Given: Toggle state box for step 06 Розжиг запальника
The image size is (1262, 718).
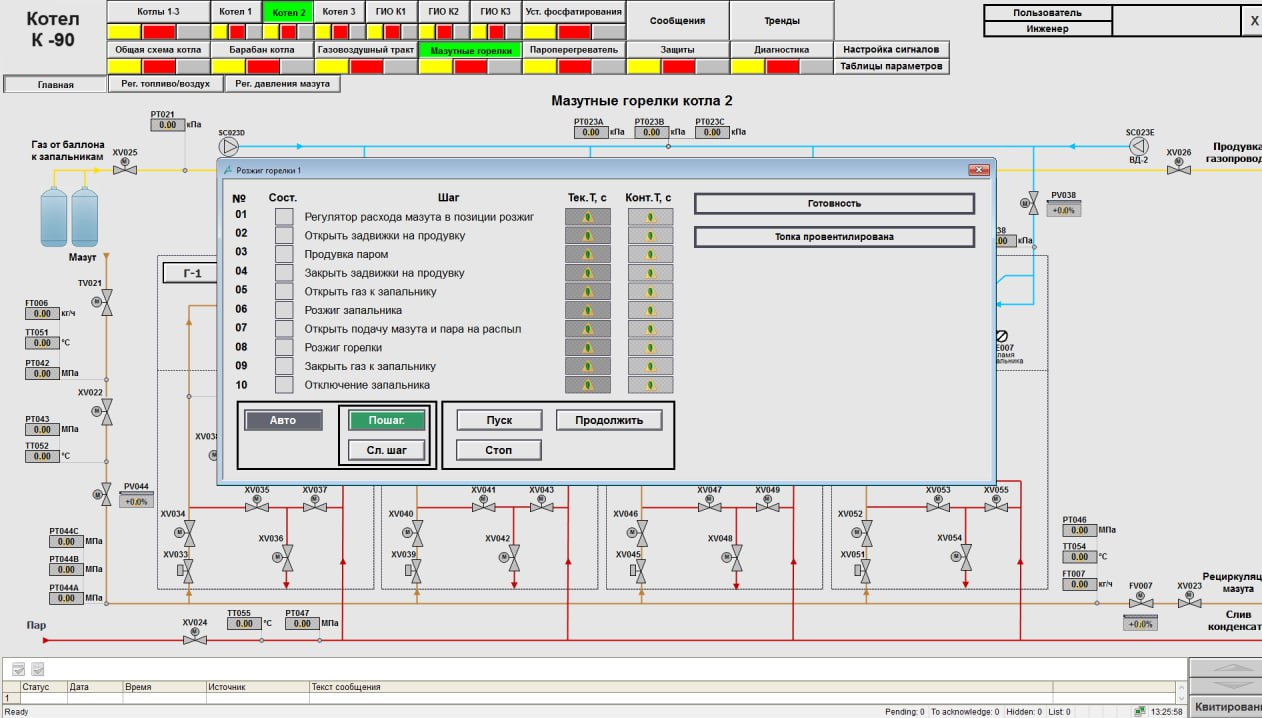Looking at the screenshot, I should pos(284,310).
